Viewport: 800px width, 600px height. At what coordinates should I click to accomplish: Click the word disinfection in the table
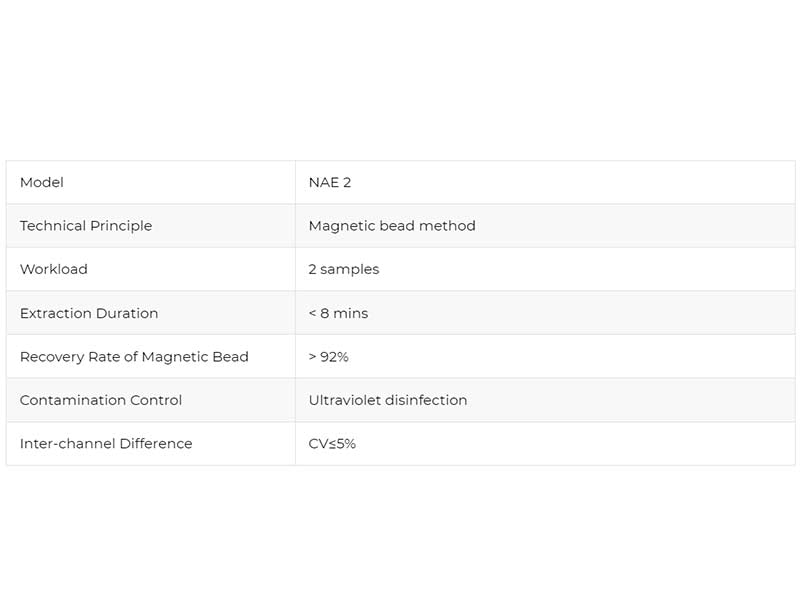tap(427, 400)
